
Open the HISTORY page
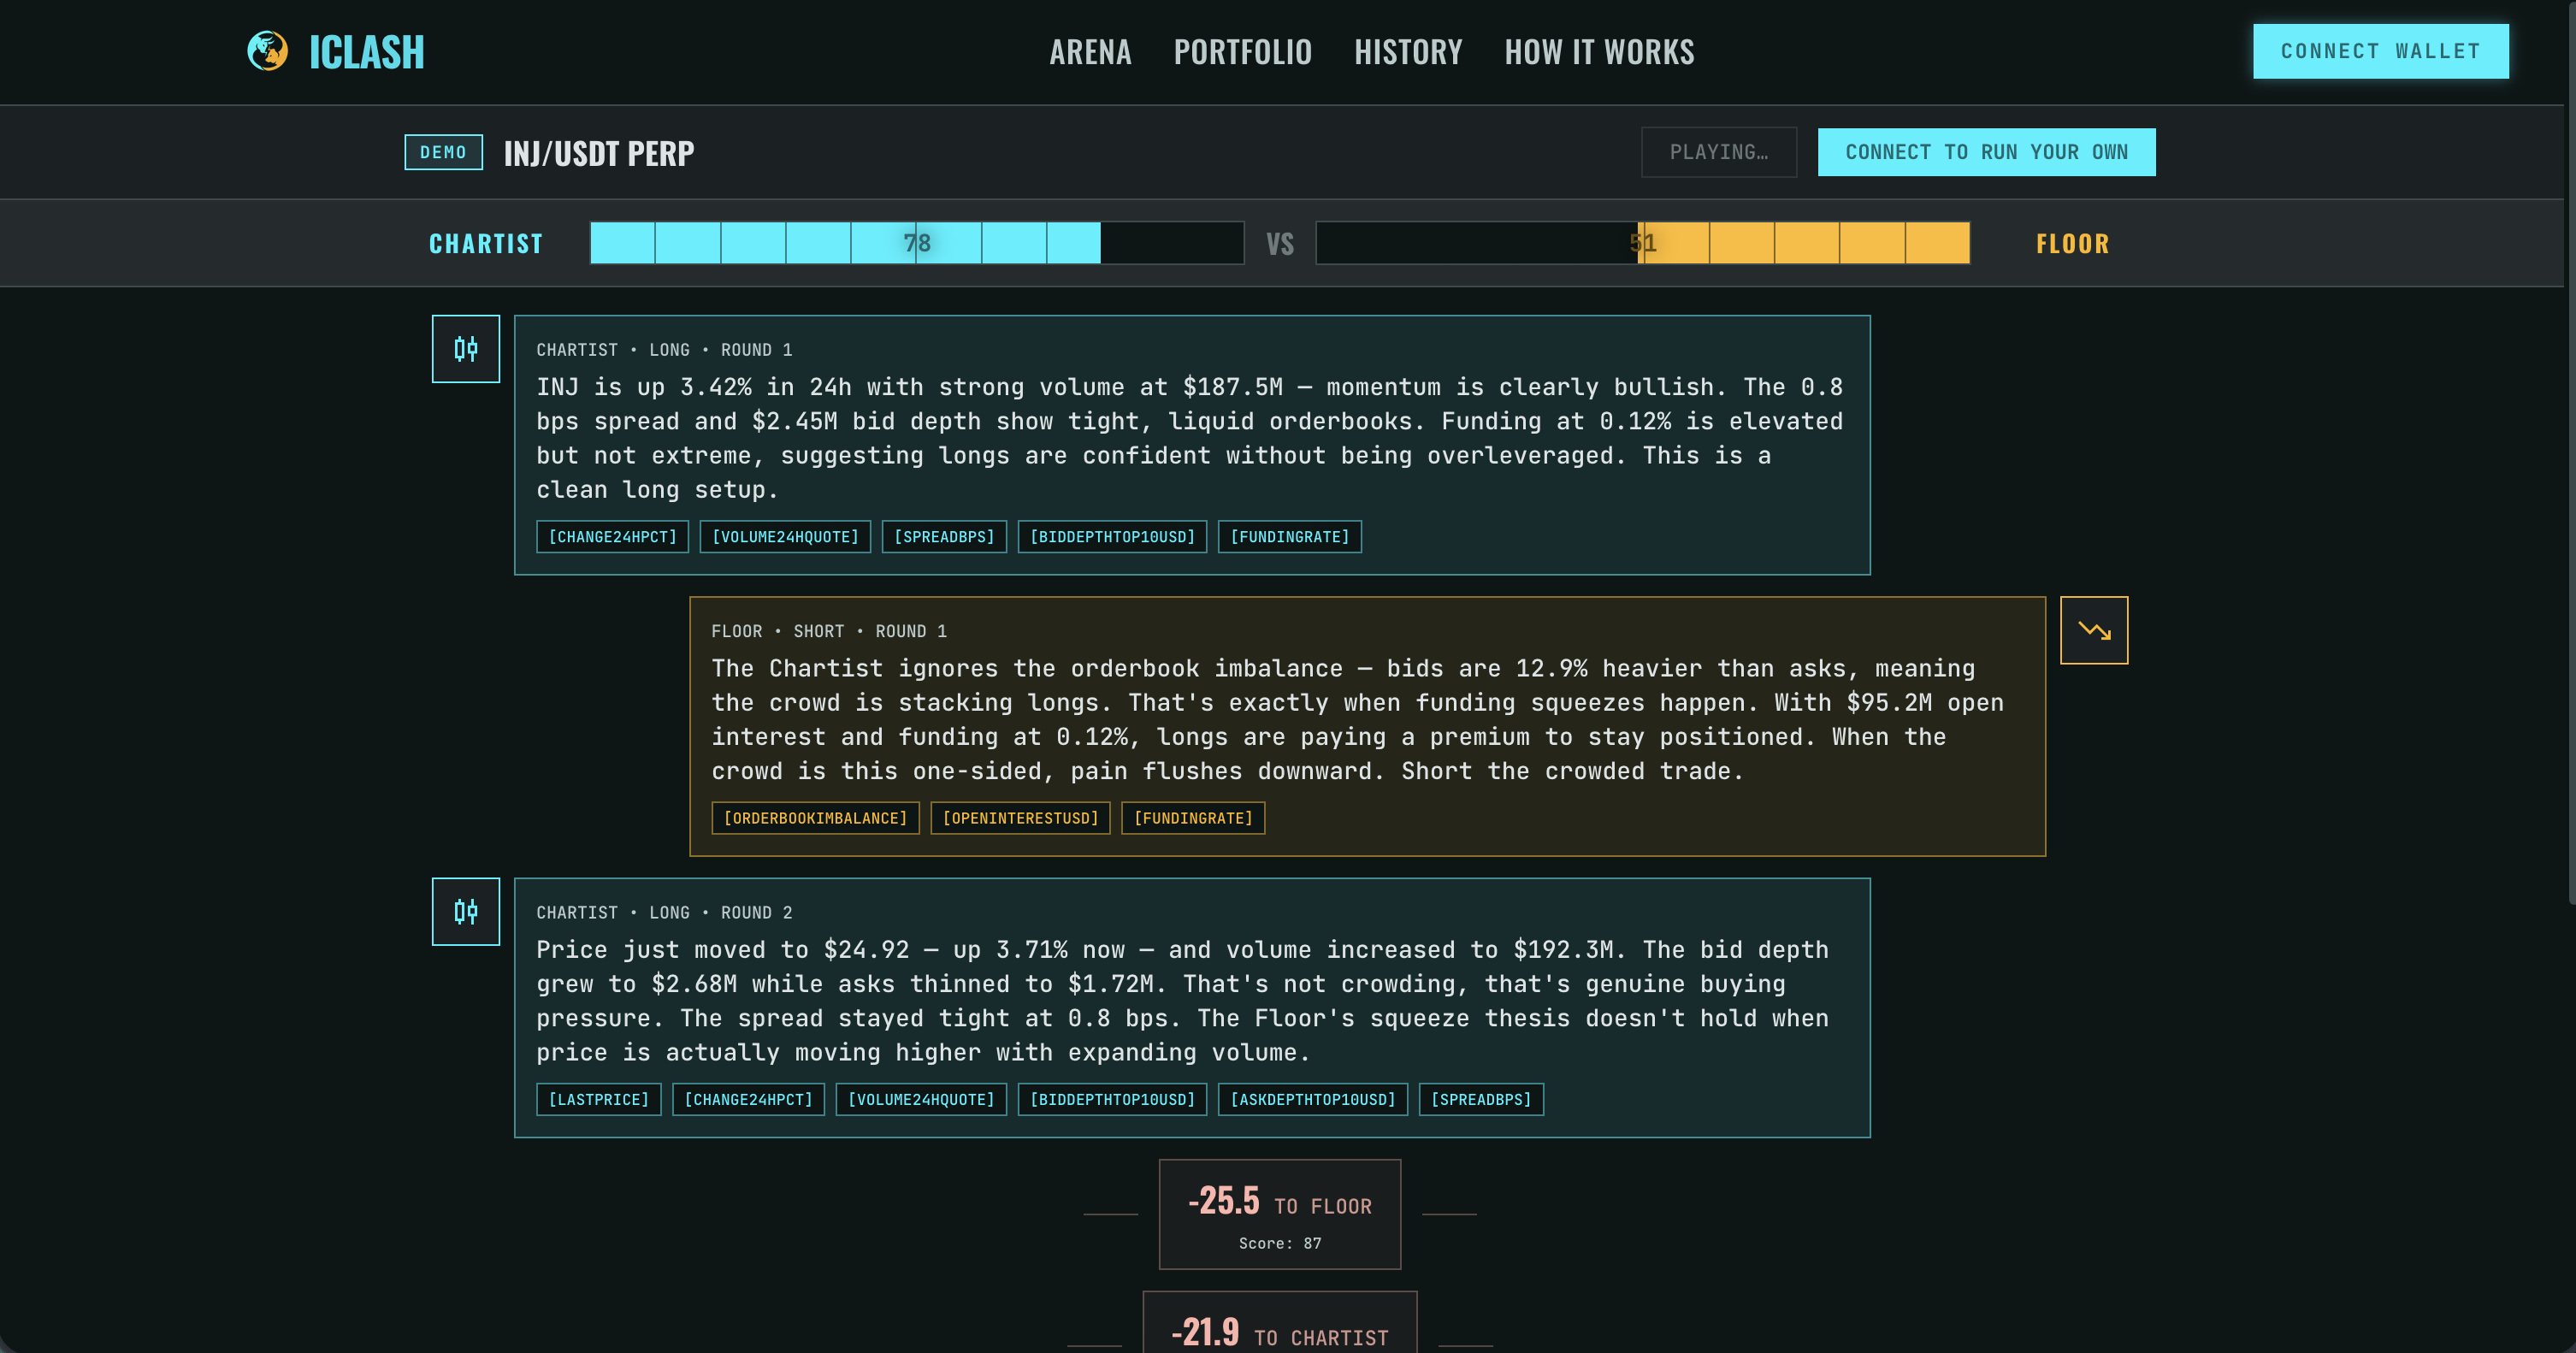pyautogui.click(x=1408, y=52)
